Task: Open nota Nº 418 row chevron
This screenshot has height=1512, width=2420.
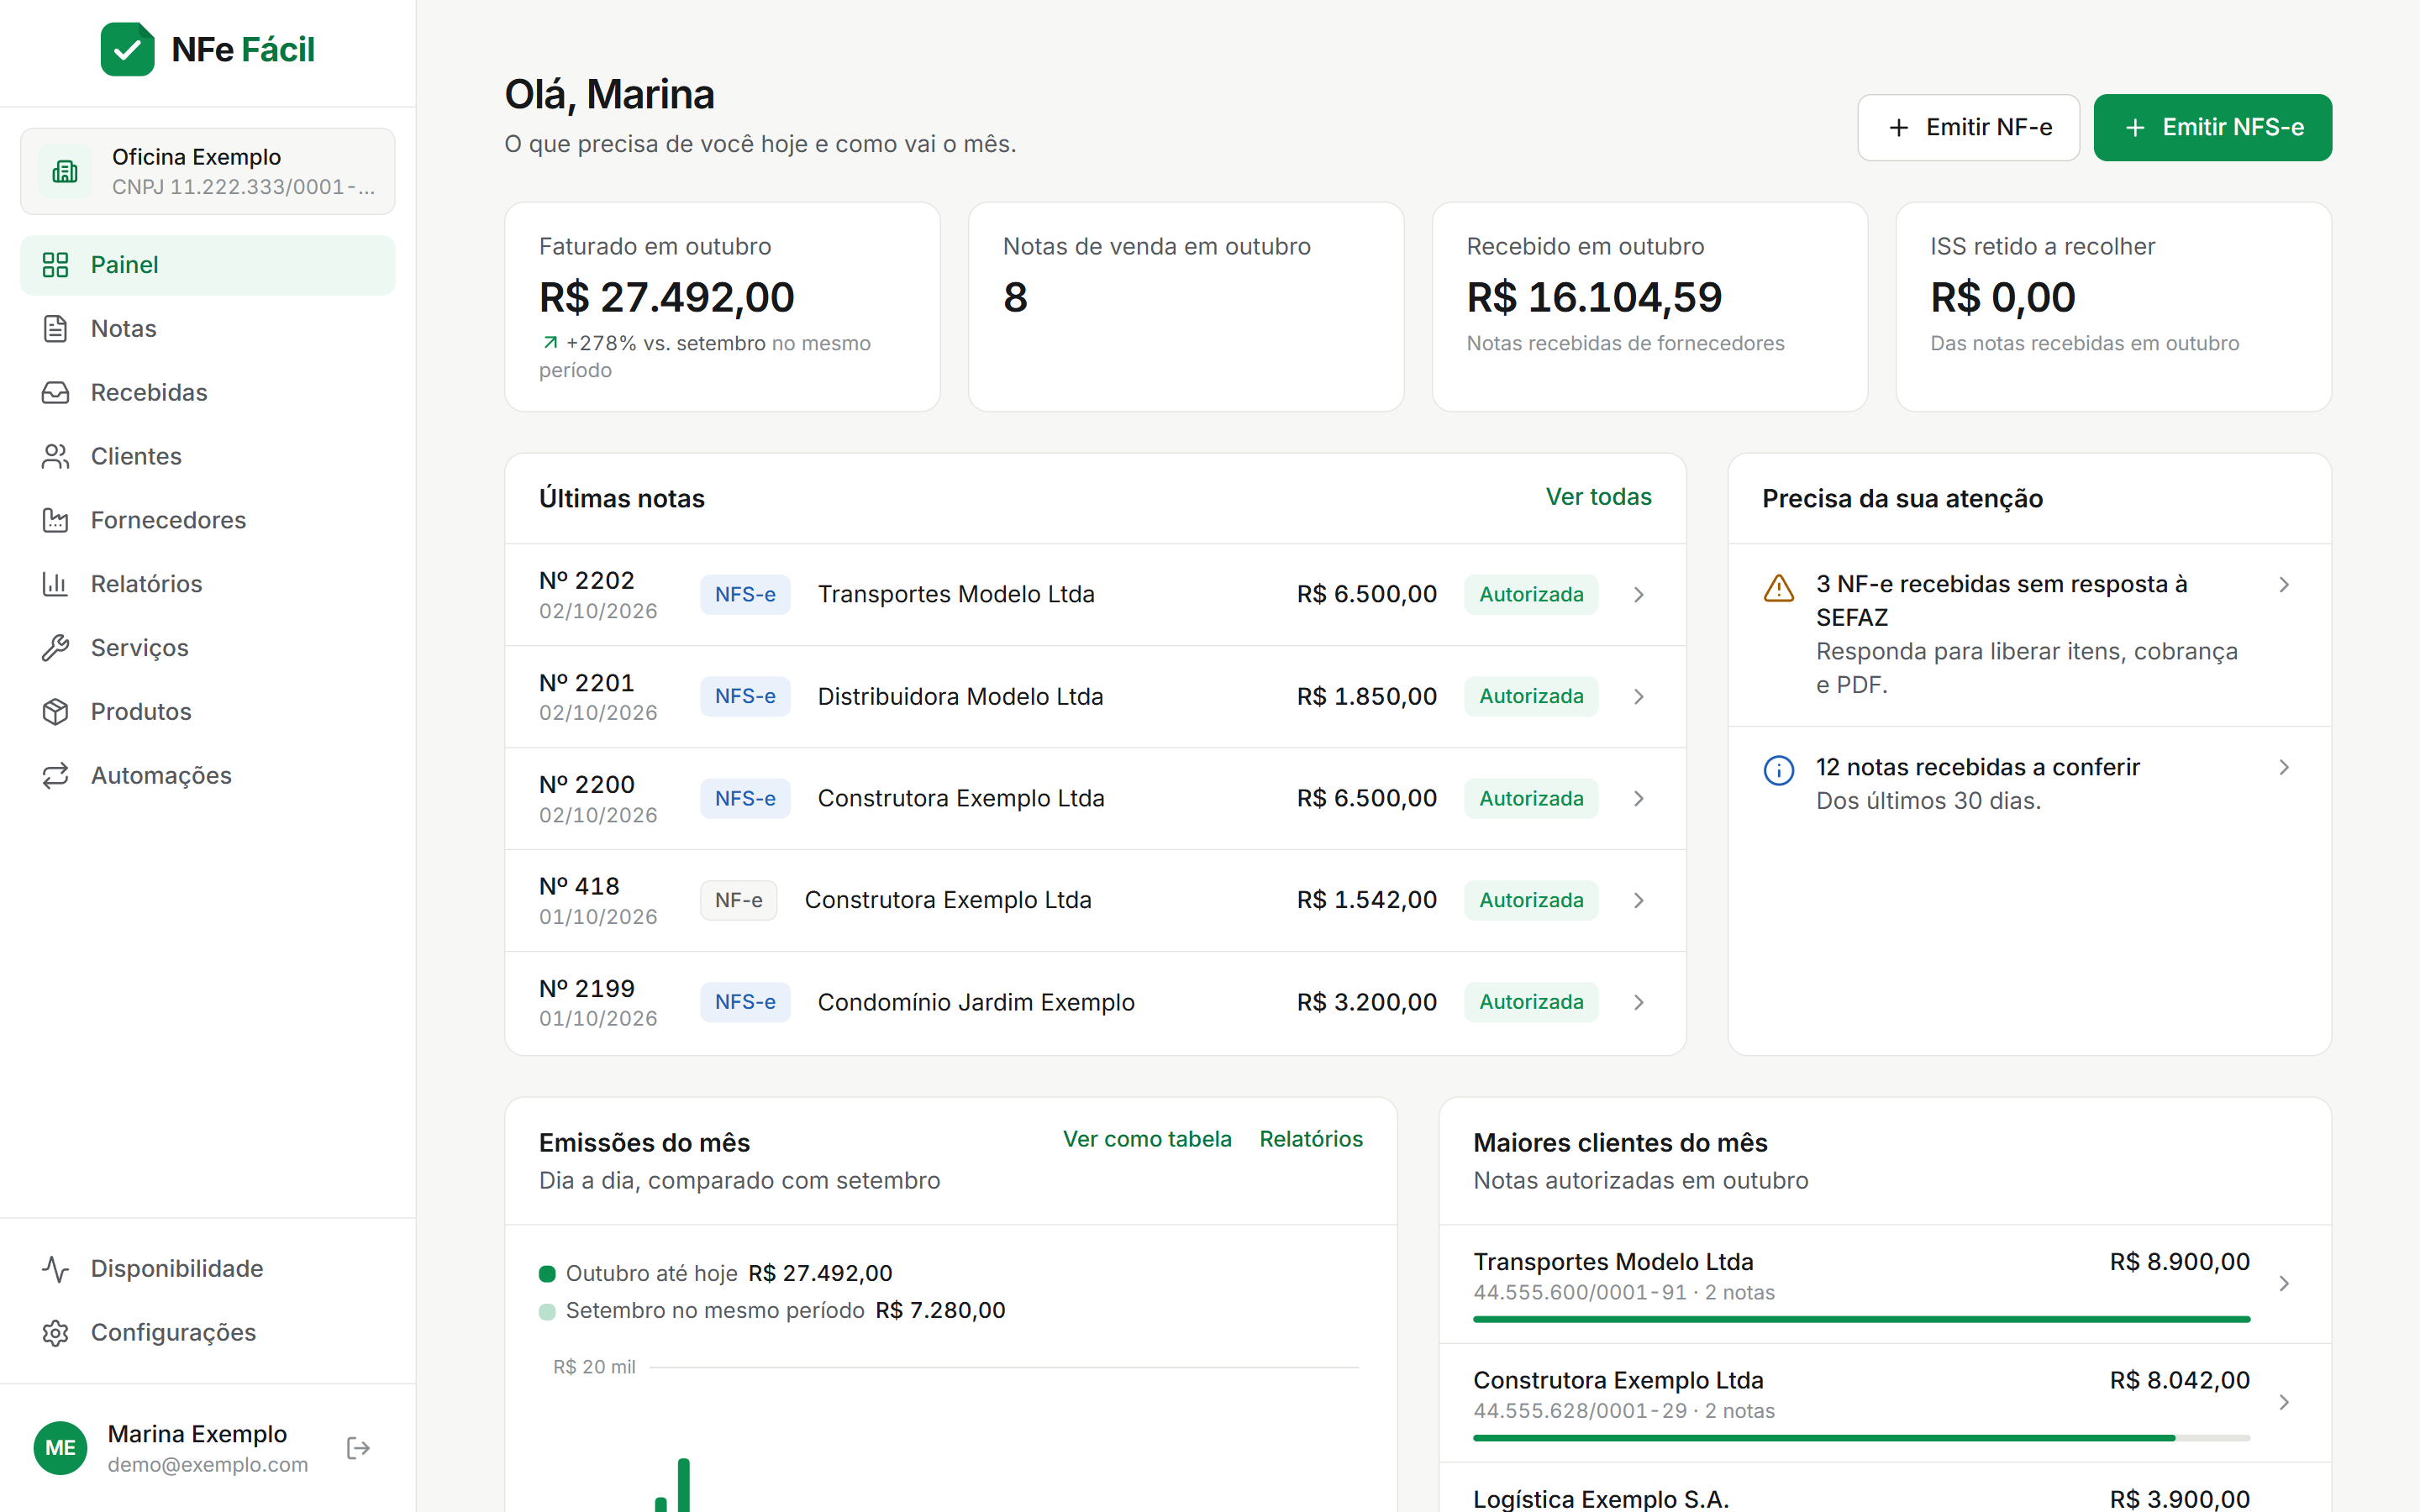Action: pos(1639,901)
